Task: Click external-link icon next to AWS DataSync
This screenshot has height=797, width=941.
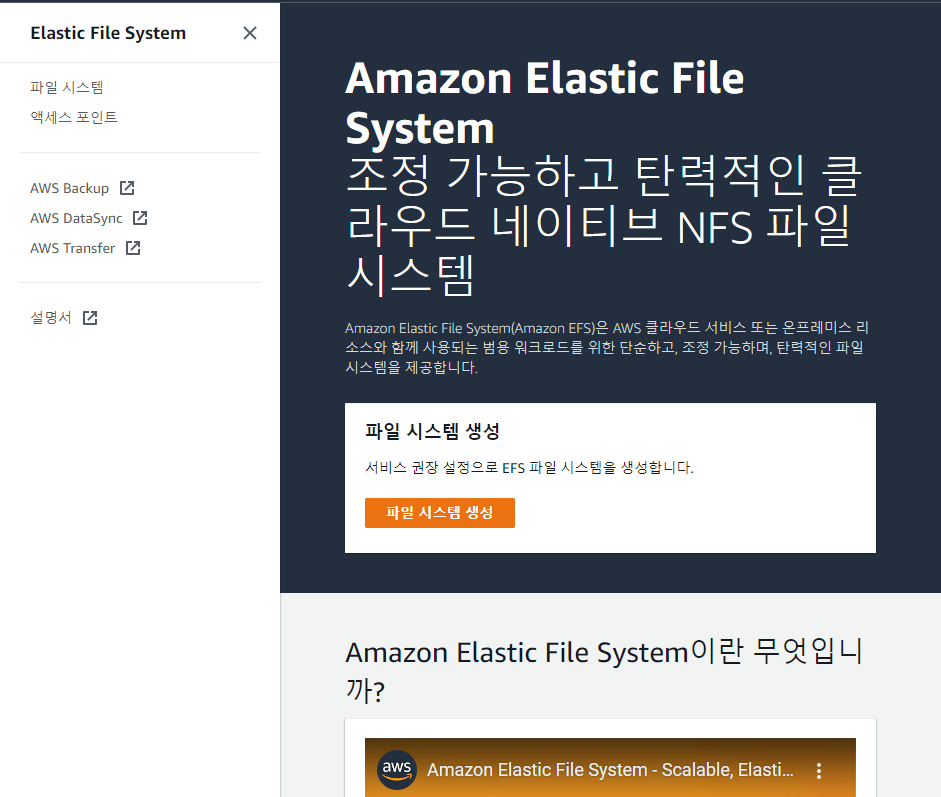Action: coord(140,218)
